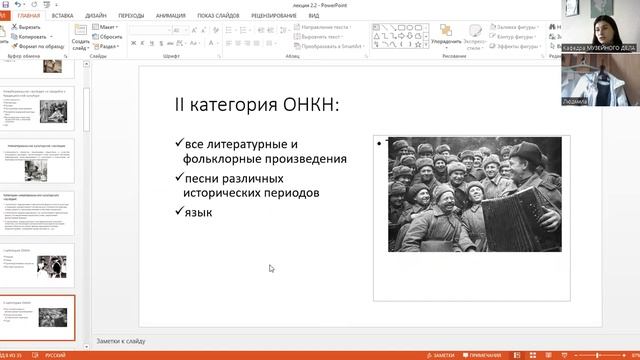Select the rectangle shape in shapes gallery

tap(402, 28)
